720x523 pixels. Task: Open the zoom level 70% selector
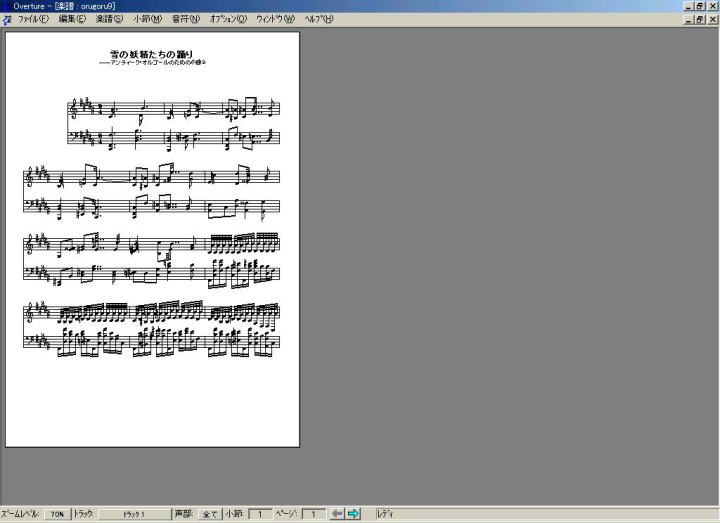(57, 514)
